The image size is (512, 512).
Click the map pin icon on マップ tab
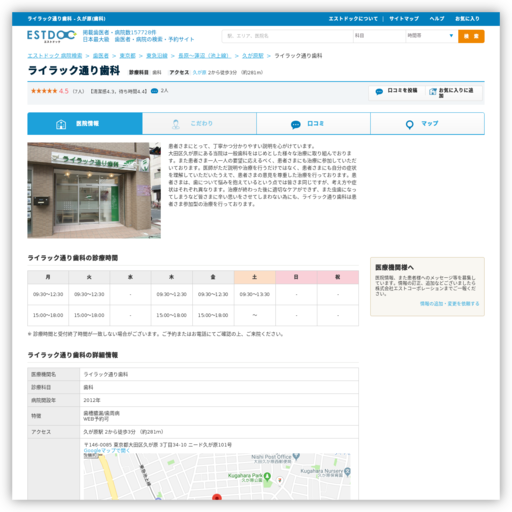410,124
